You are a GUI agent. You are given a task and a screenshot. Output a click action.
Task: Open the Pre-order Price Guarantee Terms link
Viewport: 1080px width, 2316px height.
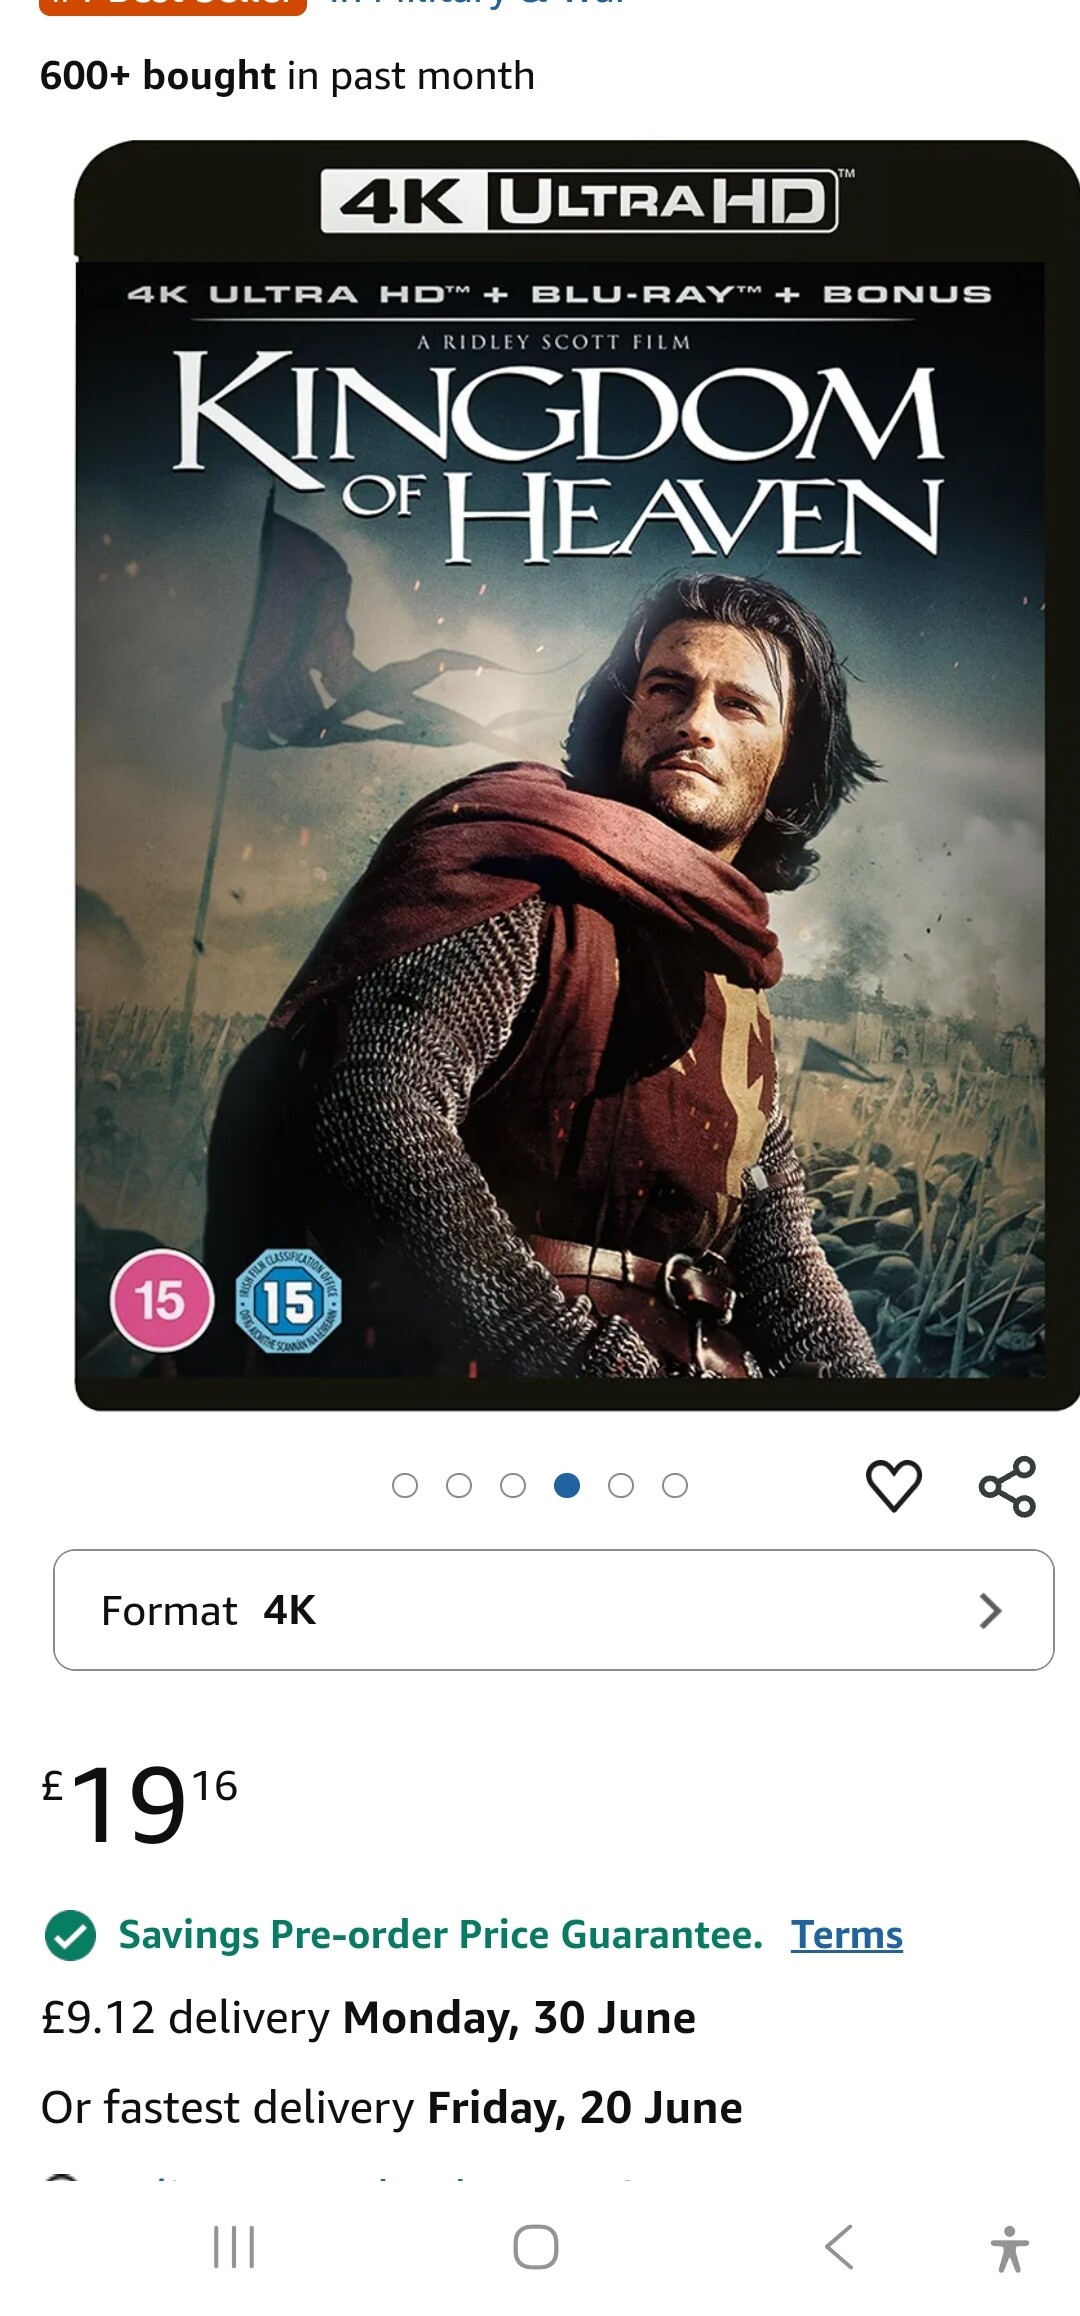(x=847, y=1935)
